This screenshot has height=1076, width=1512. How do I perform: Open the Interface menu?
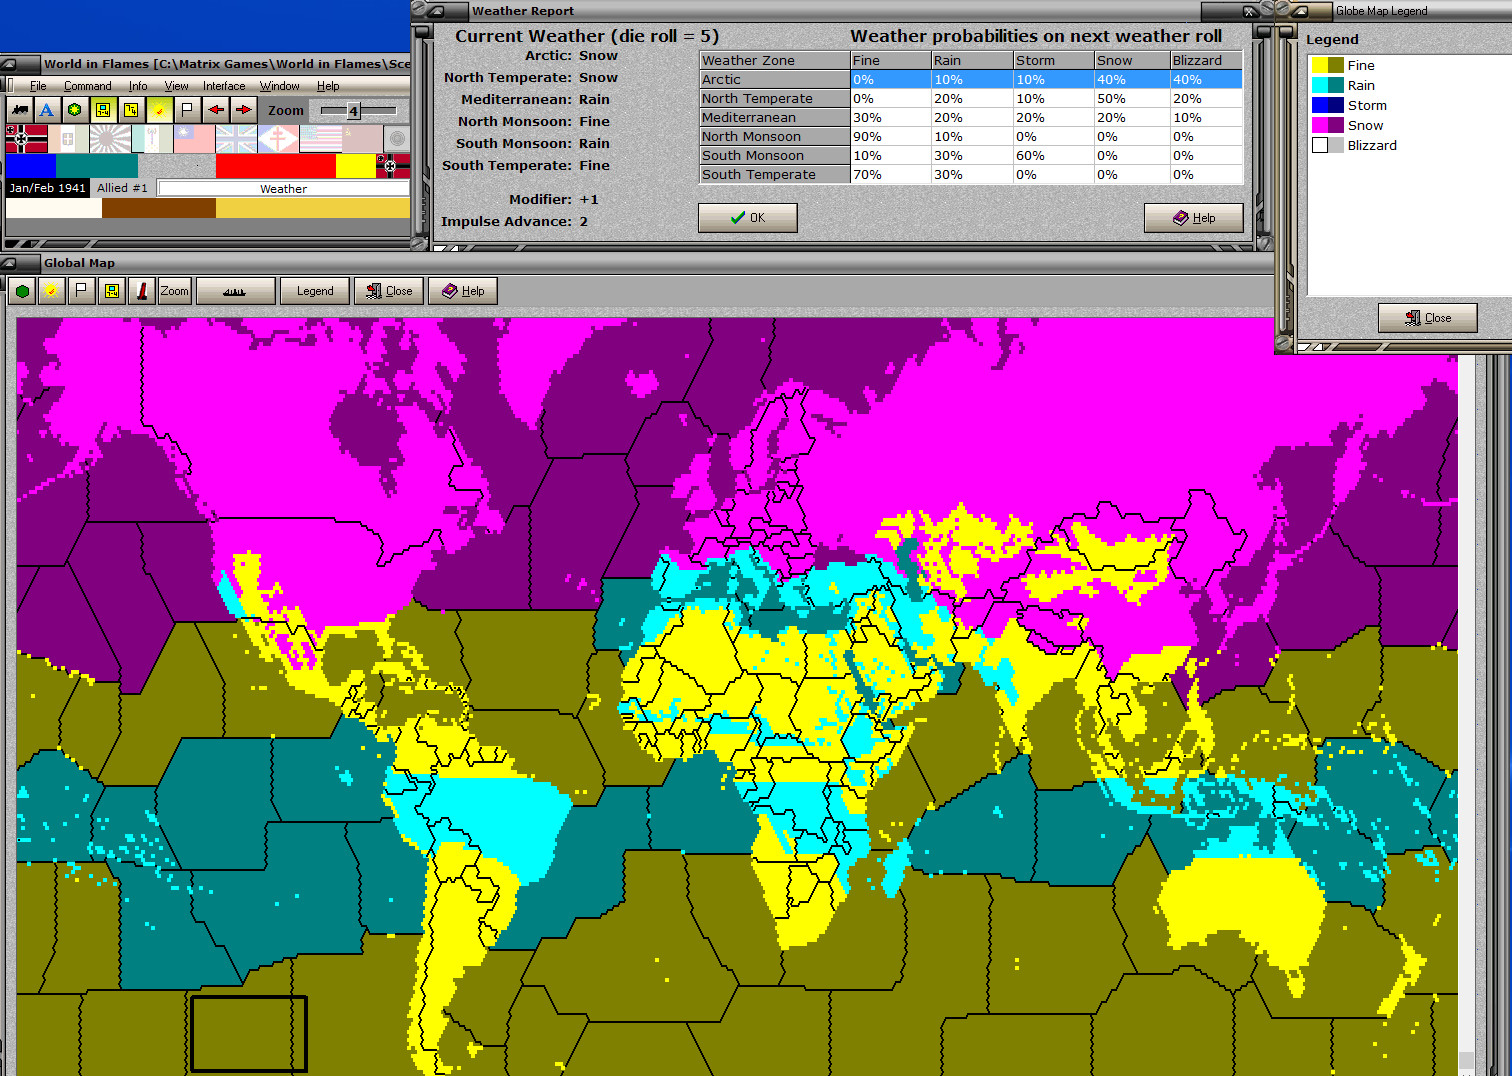224,86
